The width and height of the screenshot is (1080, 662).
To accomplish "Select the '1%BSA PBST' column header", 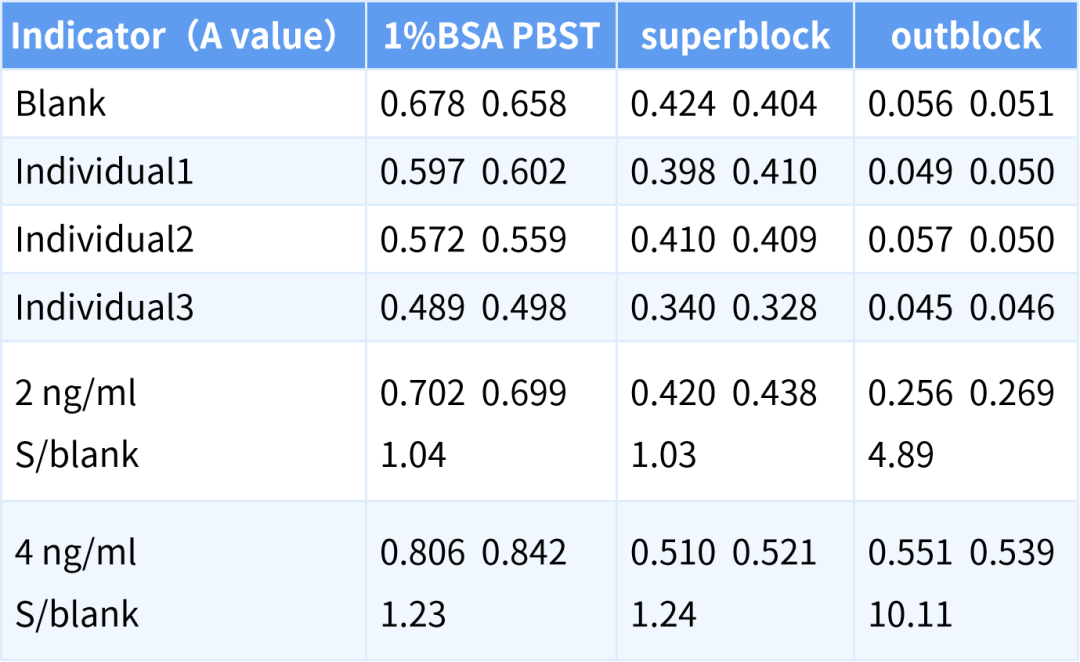I will 491,36.
